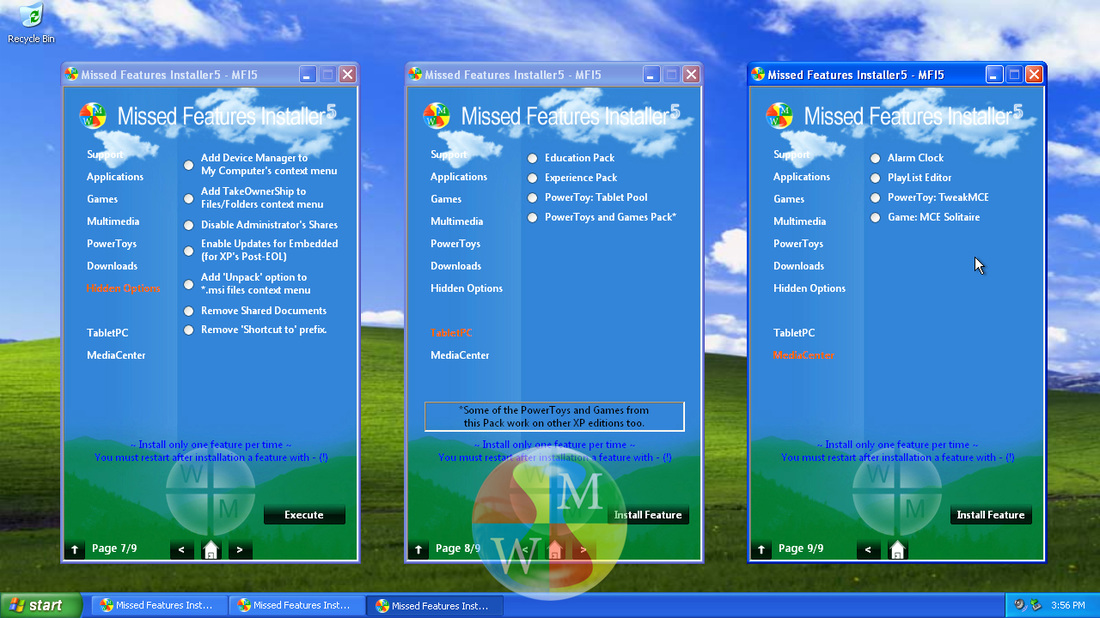The height and width of the screenshot is (618, 1100).
Task: Open Applications in Page 7/9 window
Action: coord(115,177)
